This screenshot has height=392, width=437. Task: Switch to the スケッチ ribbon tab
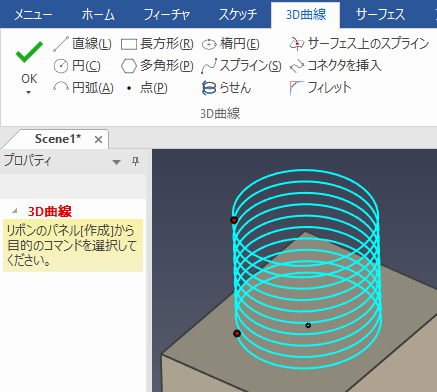(x=238, y=15)
